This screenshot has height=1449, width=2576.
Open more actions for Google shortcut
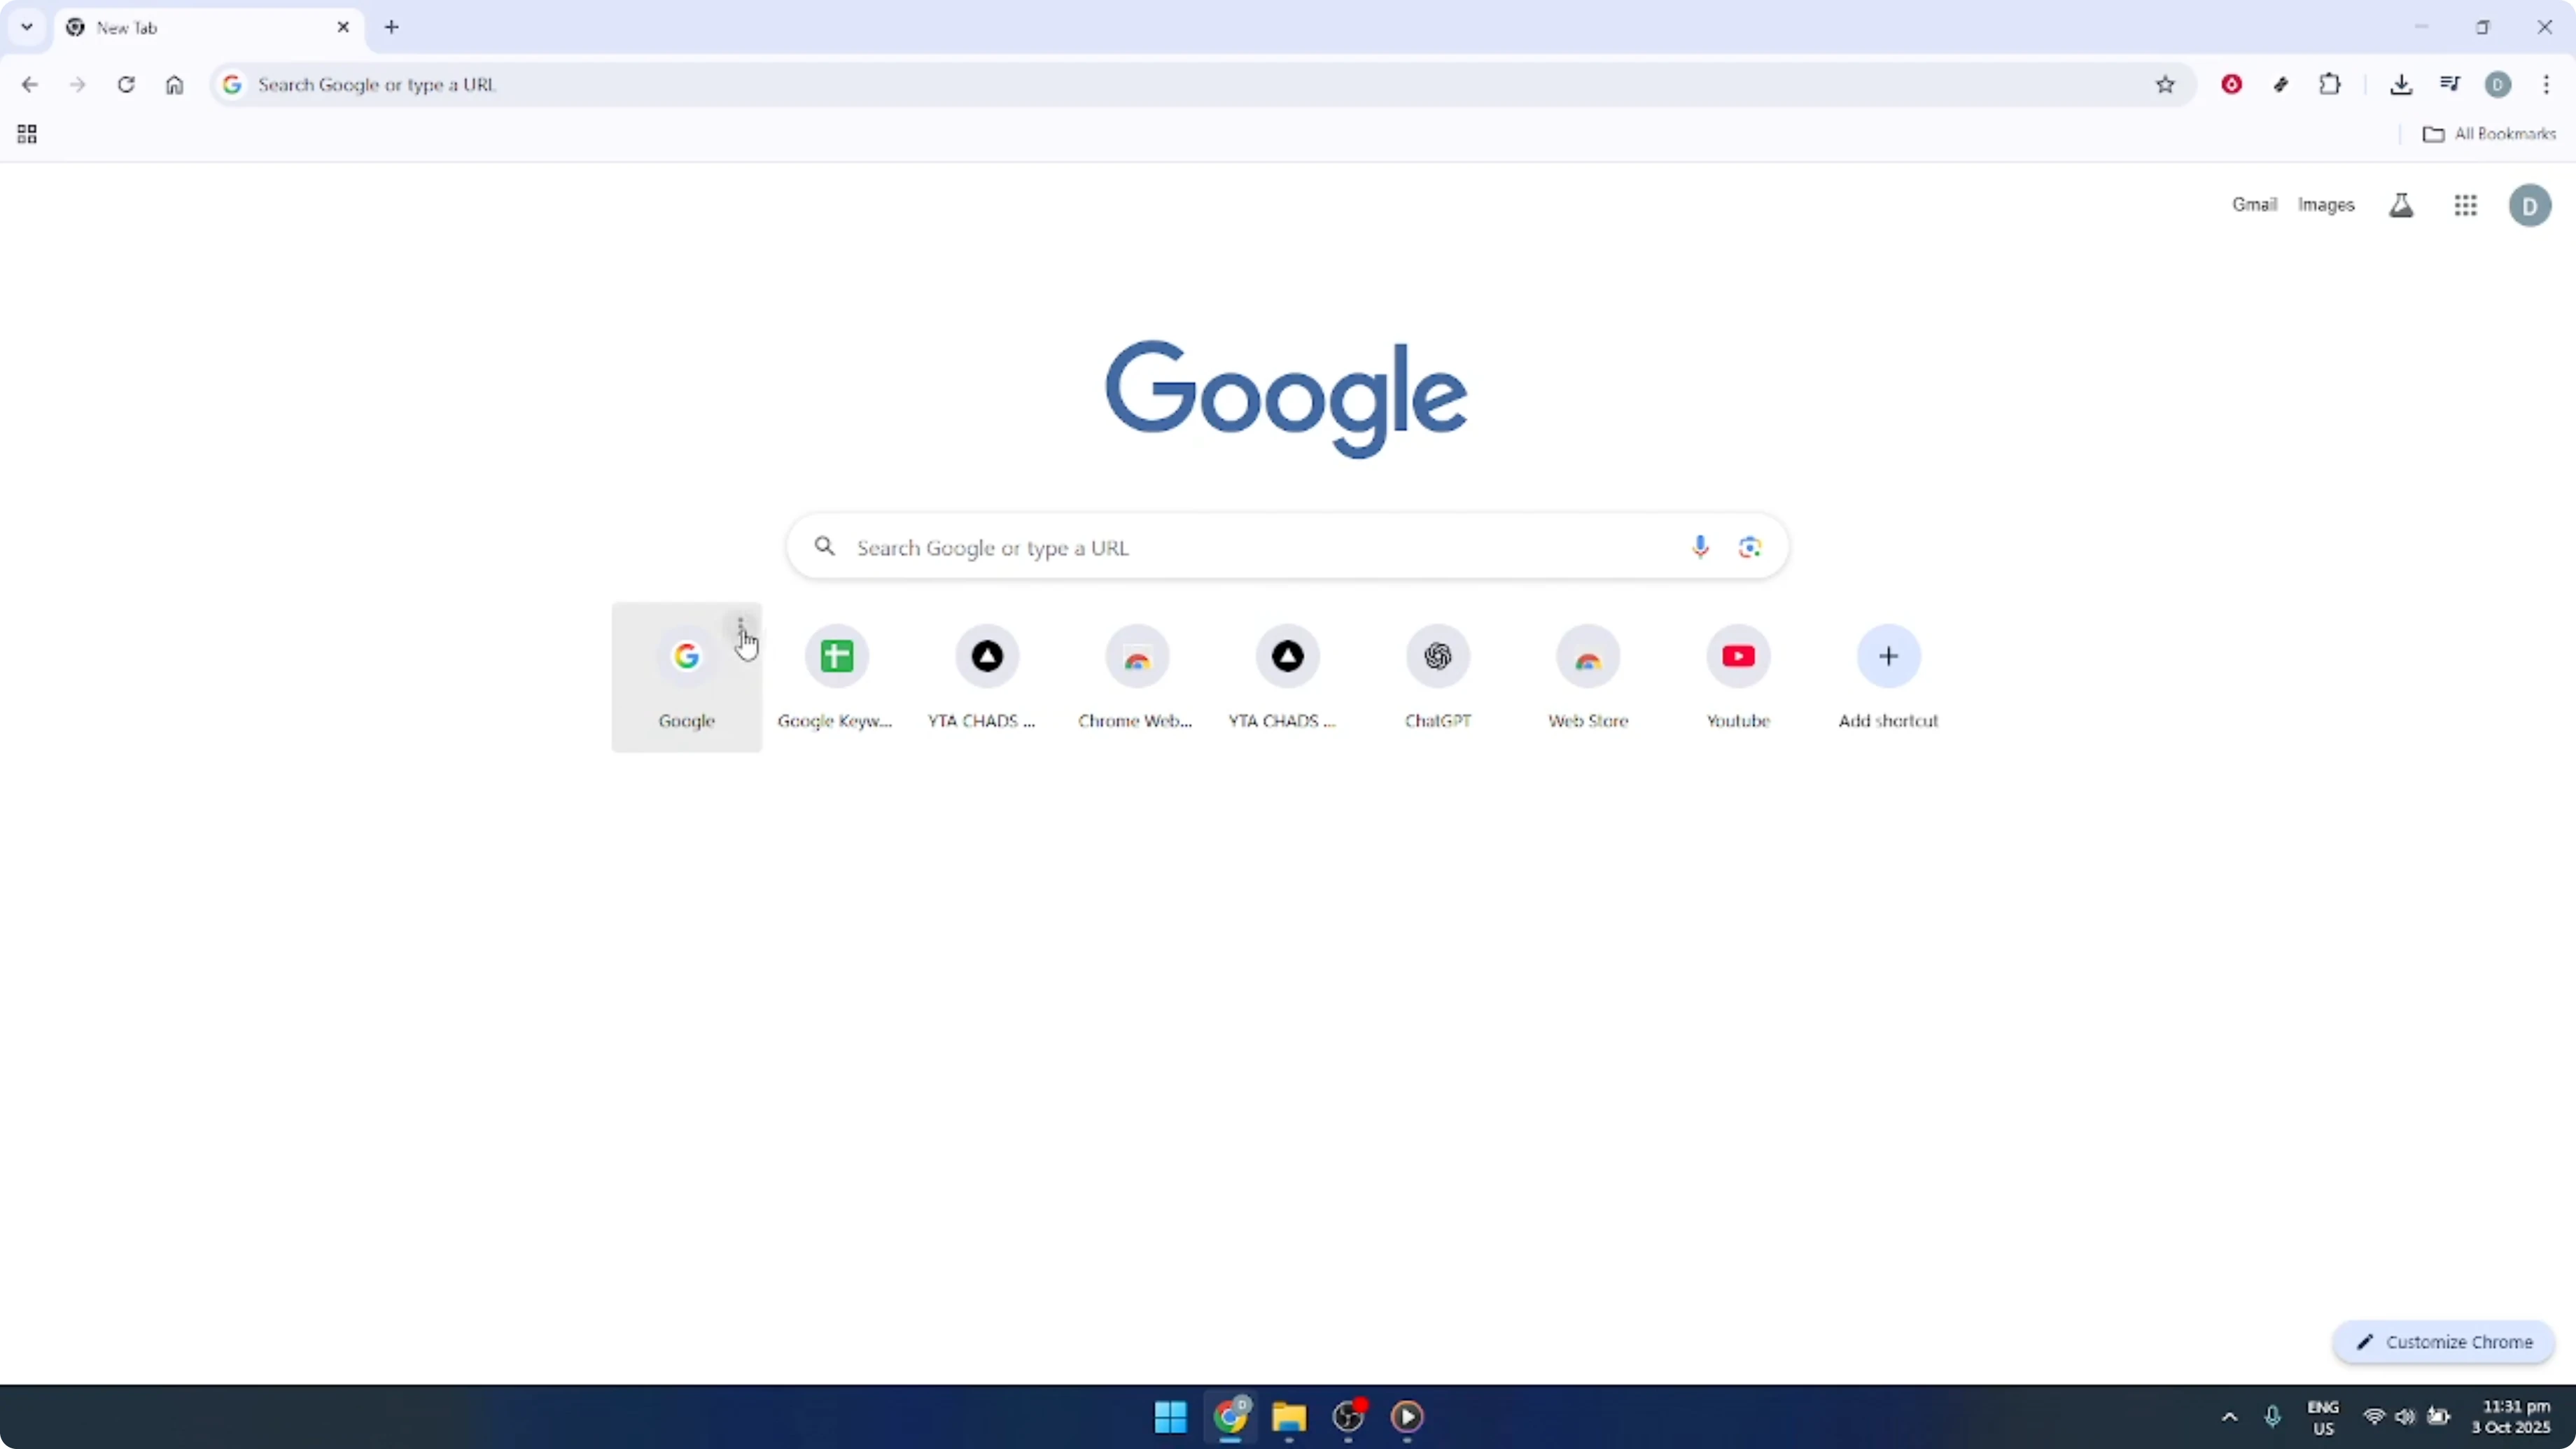click(740, 627)
